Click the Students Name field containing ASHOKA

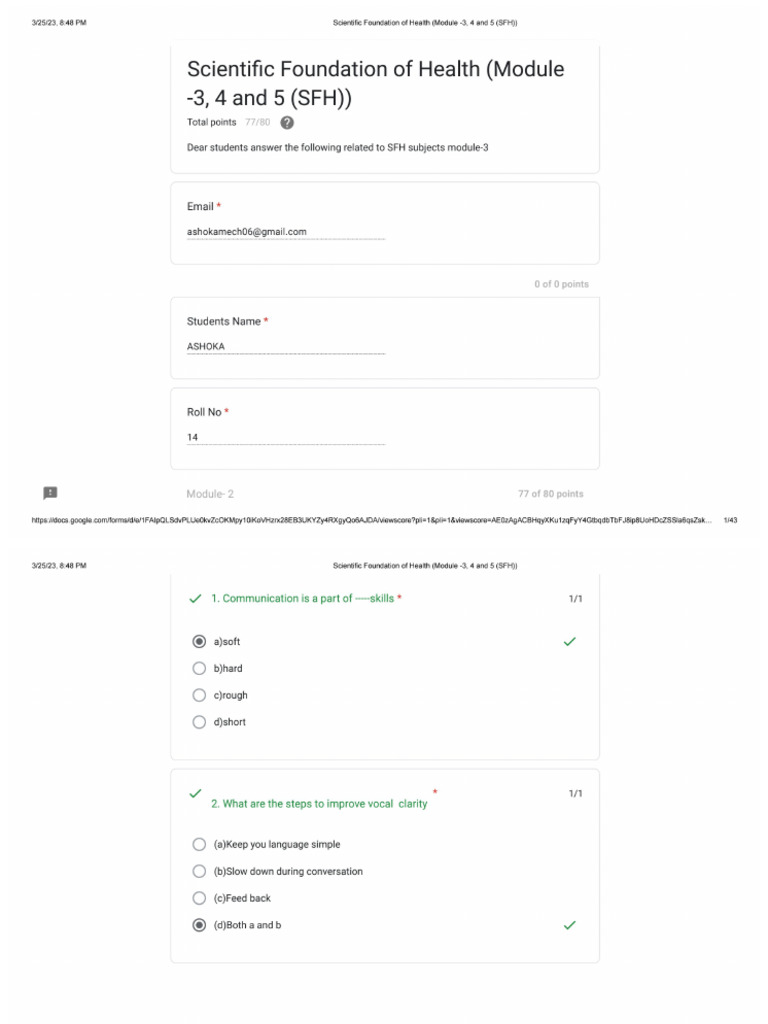(x=285, y=347)
